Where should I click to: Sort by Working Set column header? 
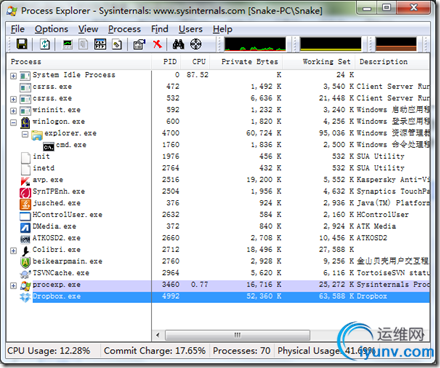tap(320, 62)
